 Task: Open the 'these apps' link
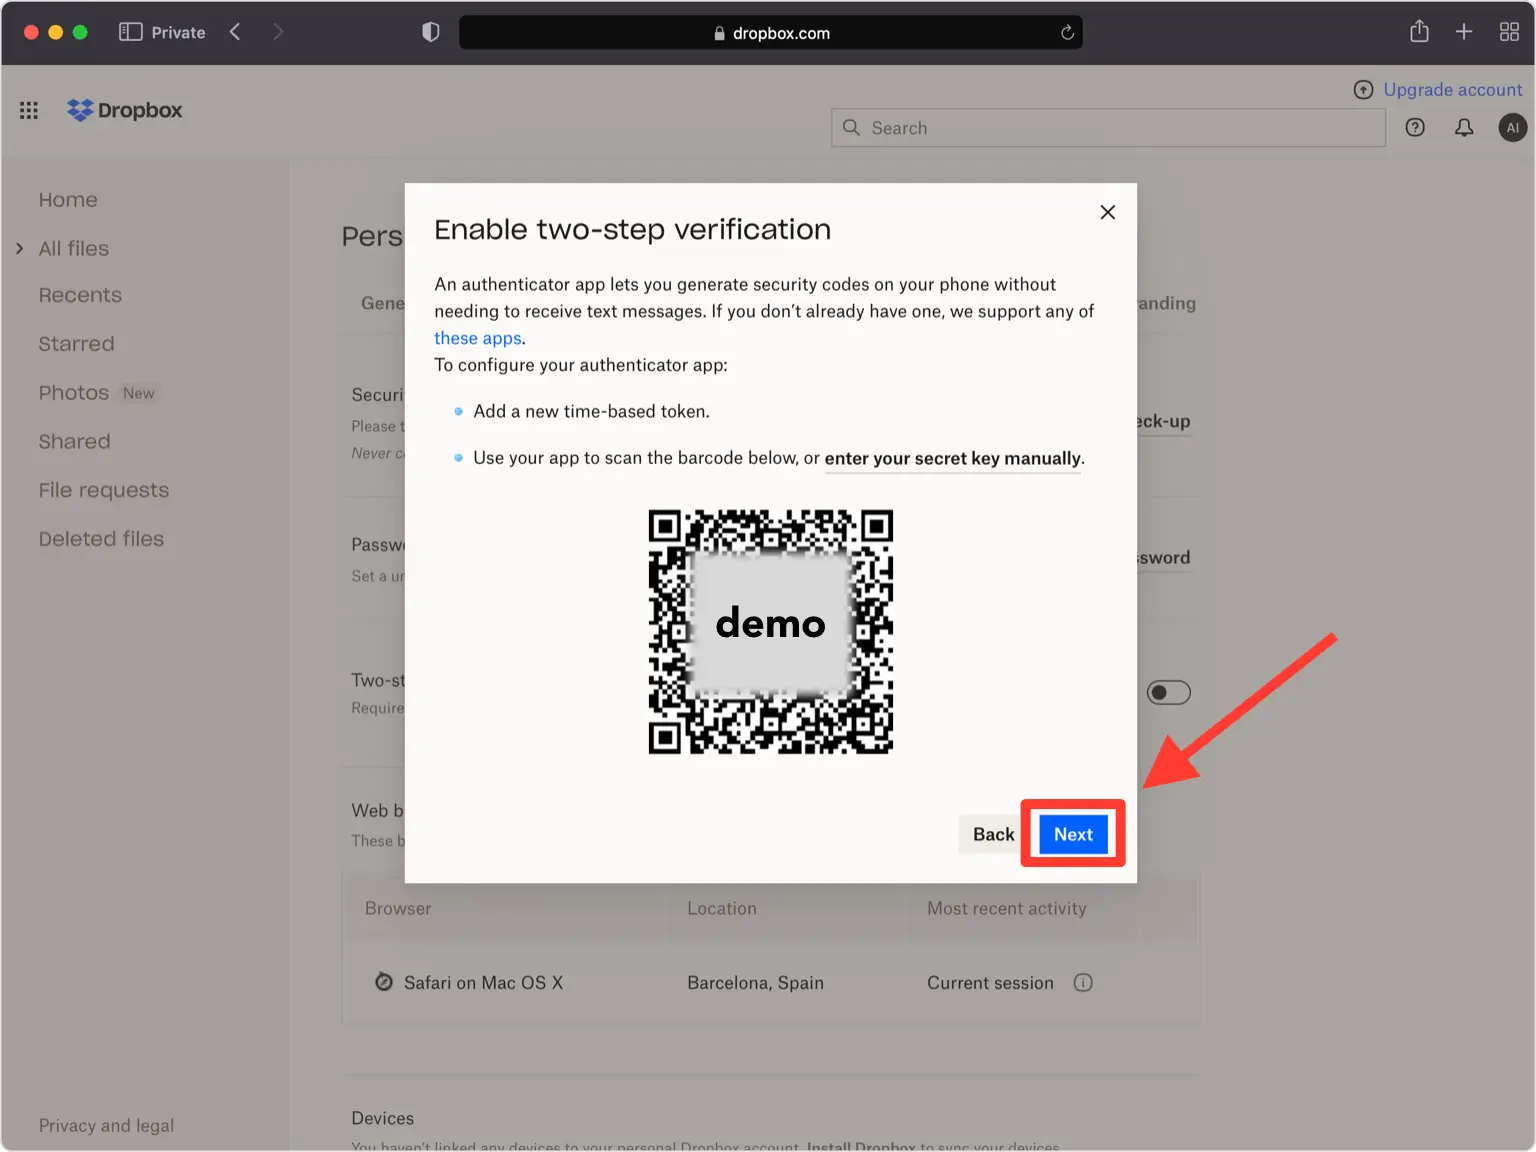(x=478, y=338)
